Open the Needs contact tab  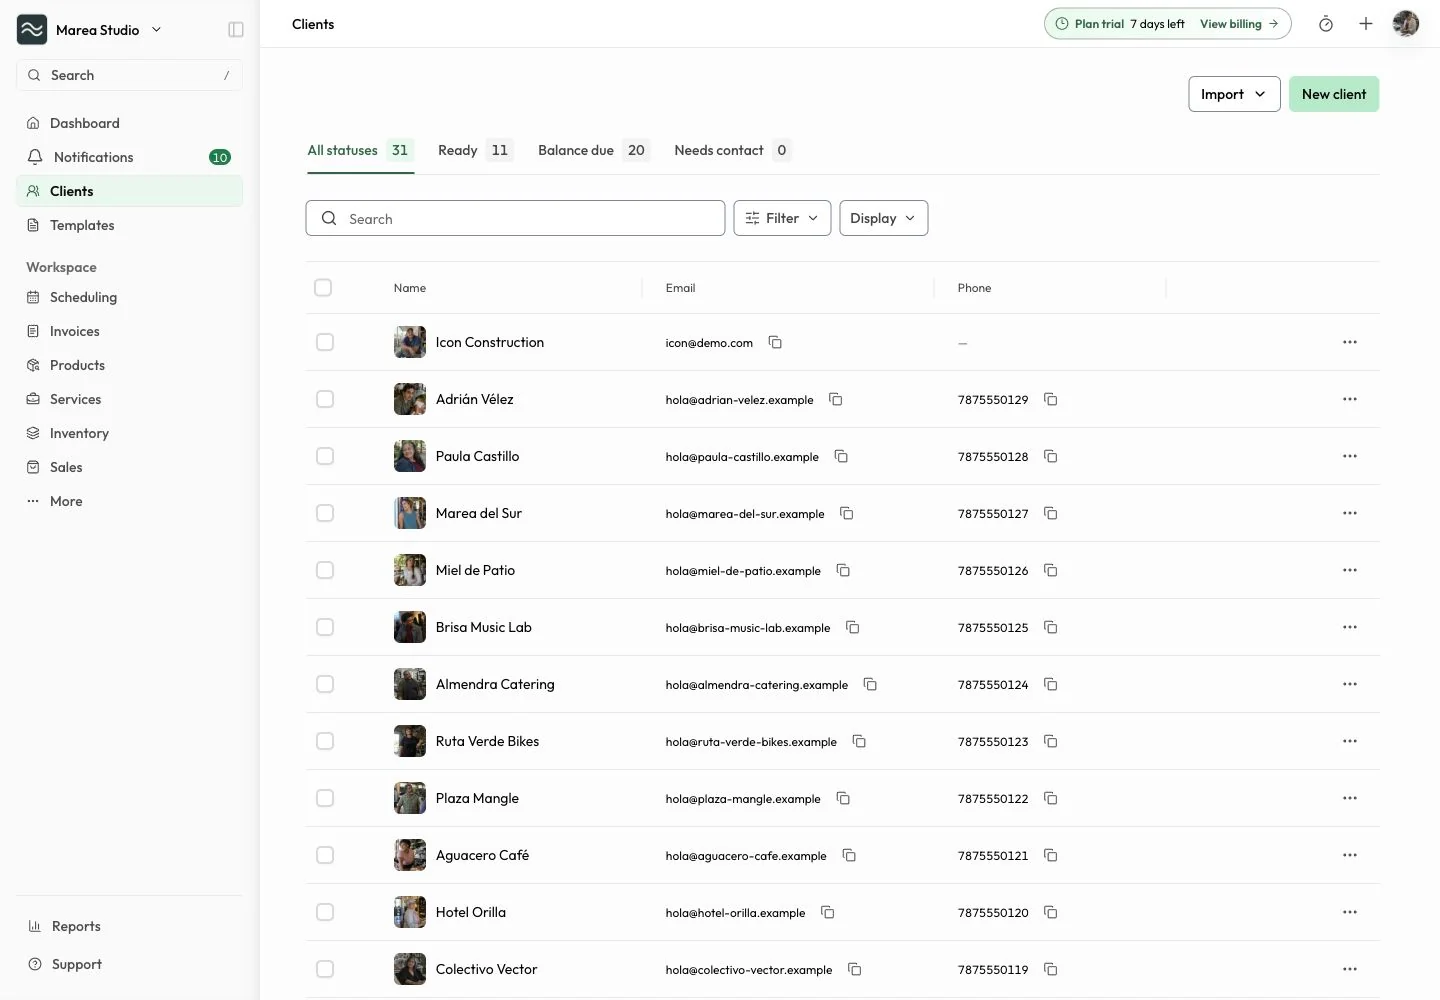tap(733, 150)
